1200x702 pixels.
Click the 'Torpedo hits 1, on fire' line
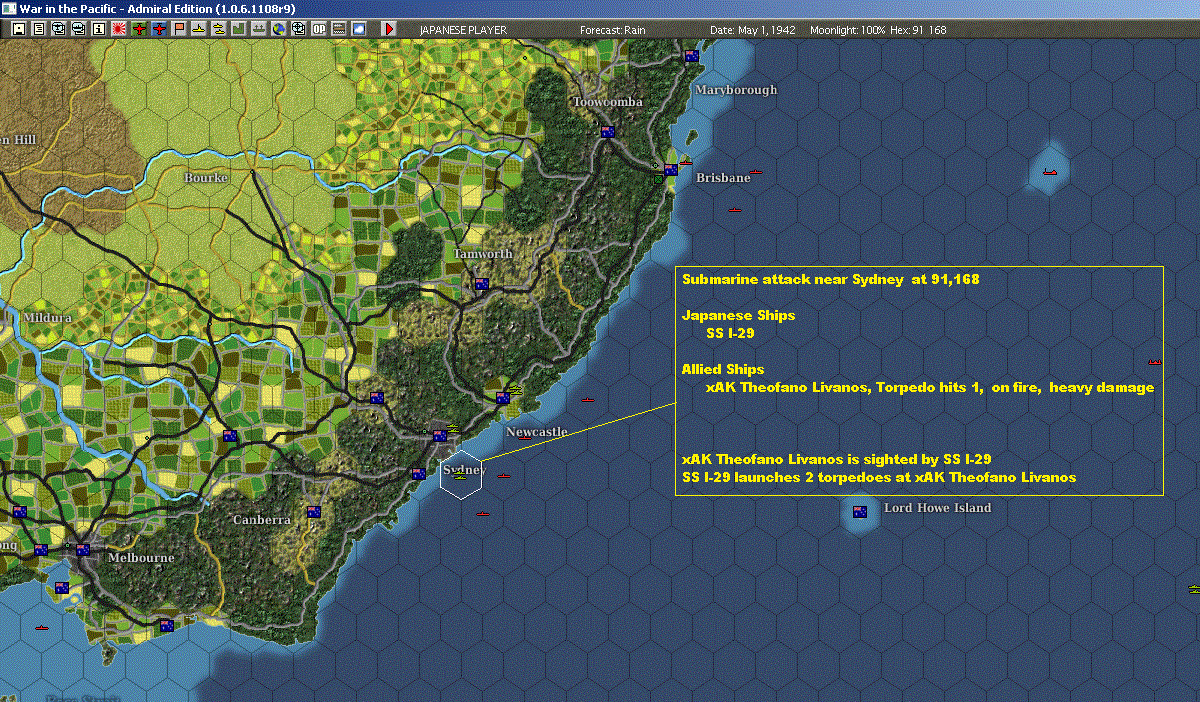coord(930,387)
